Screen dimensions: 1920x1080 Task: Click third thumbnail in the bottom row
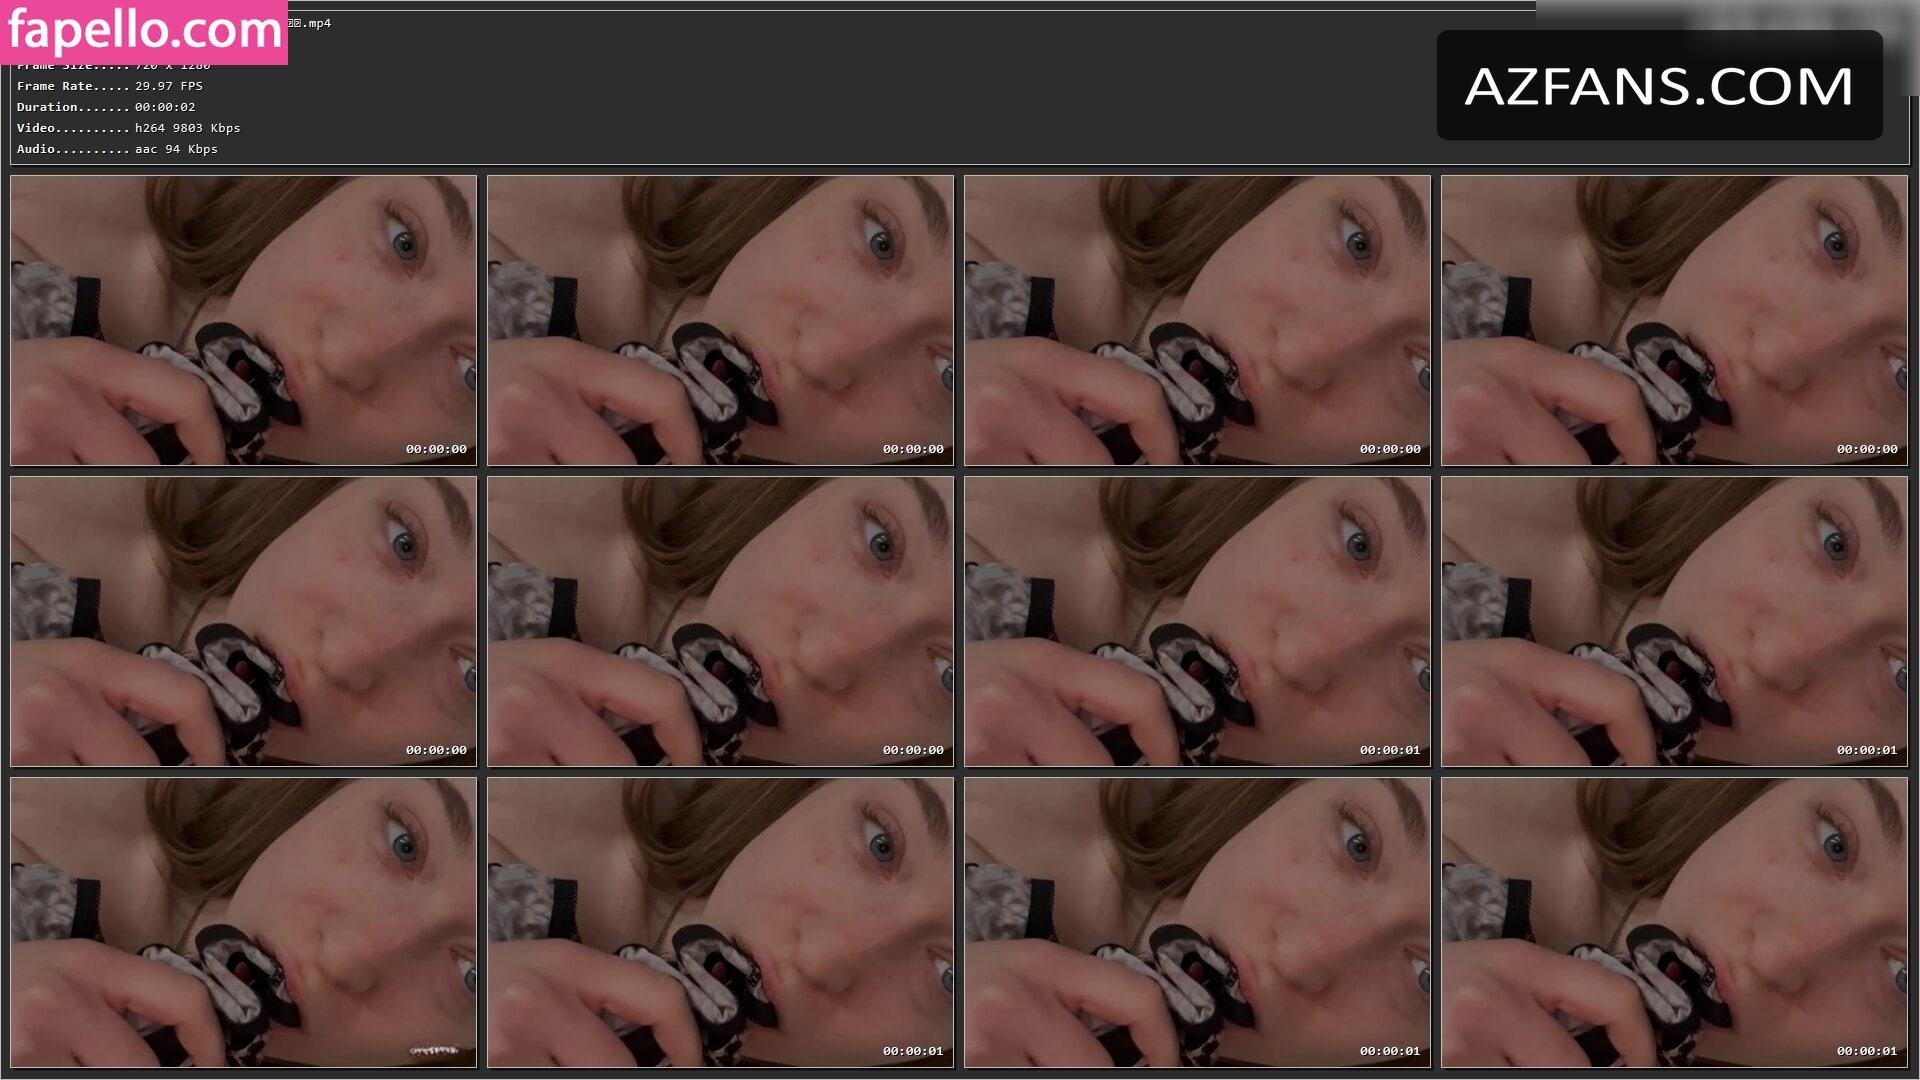tap(1197, 922)
